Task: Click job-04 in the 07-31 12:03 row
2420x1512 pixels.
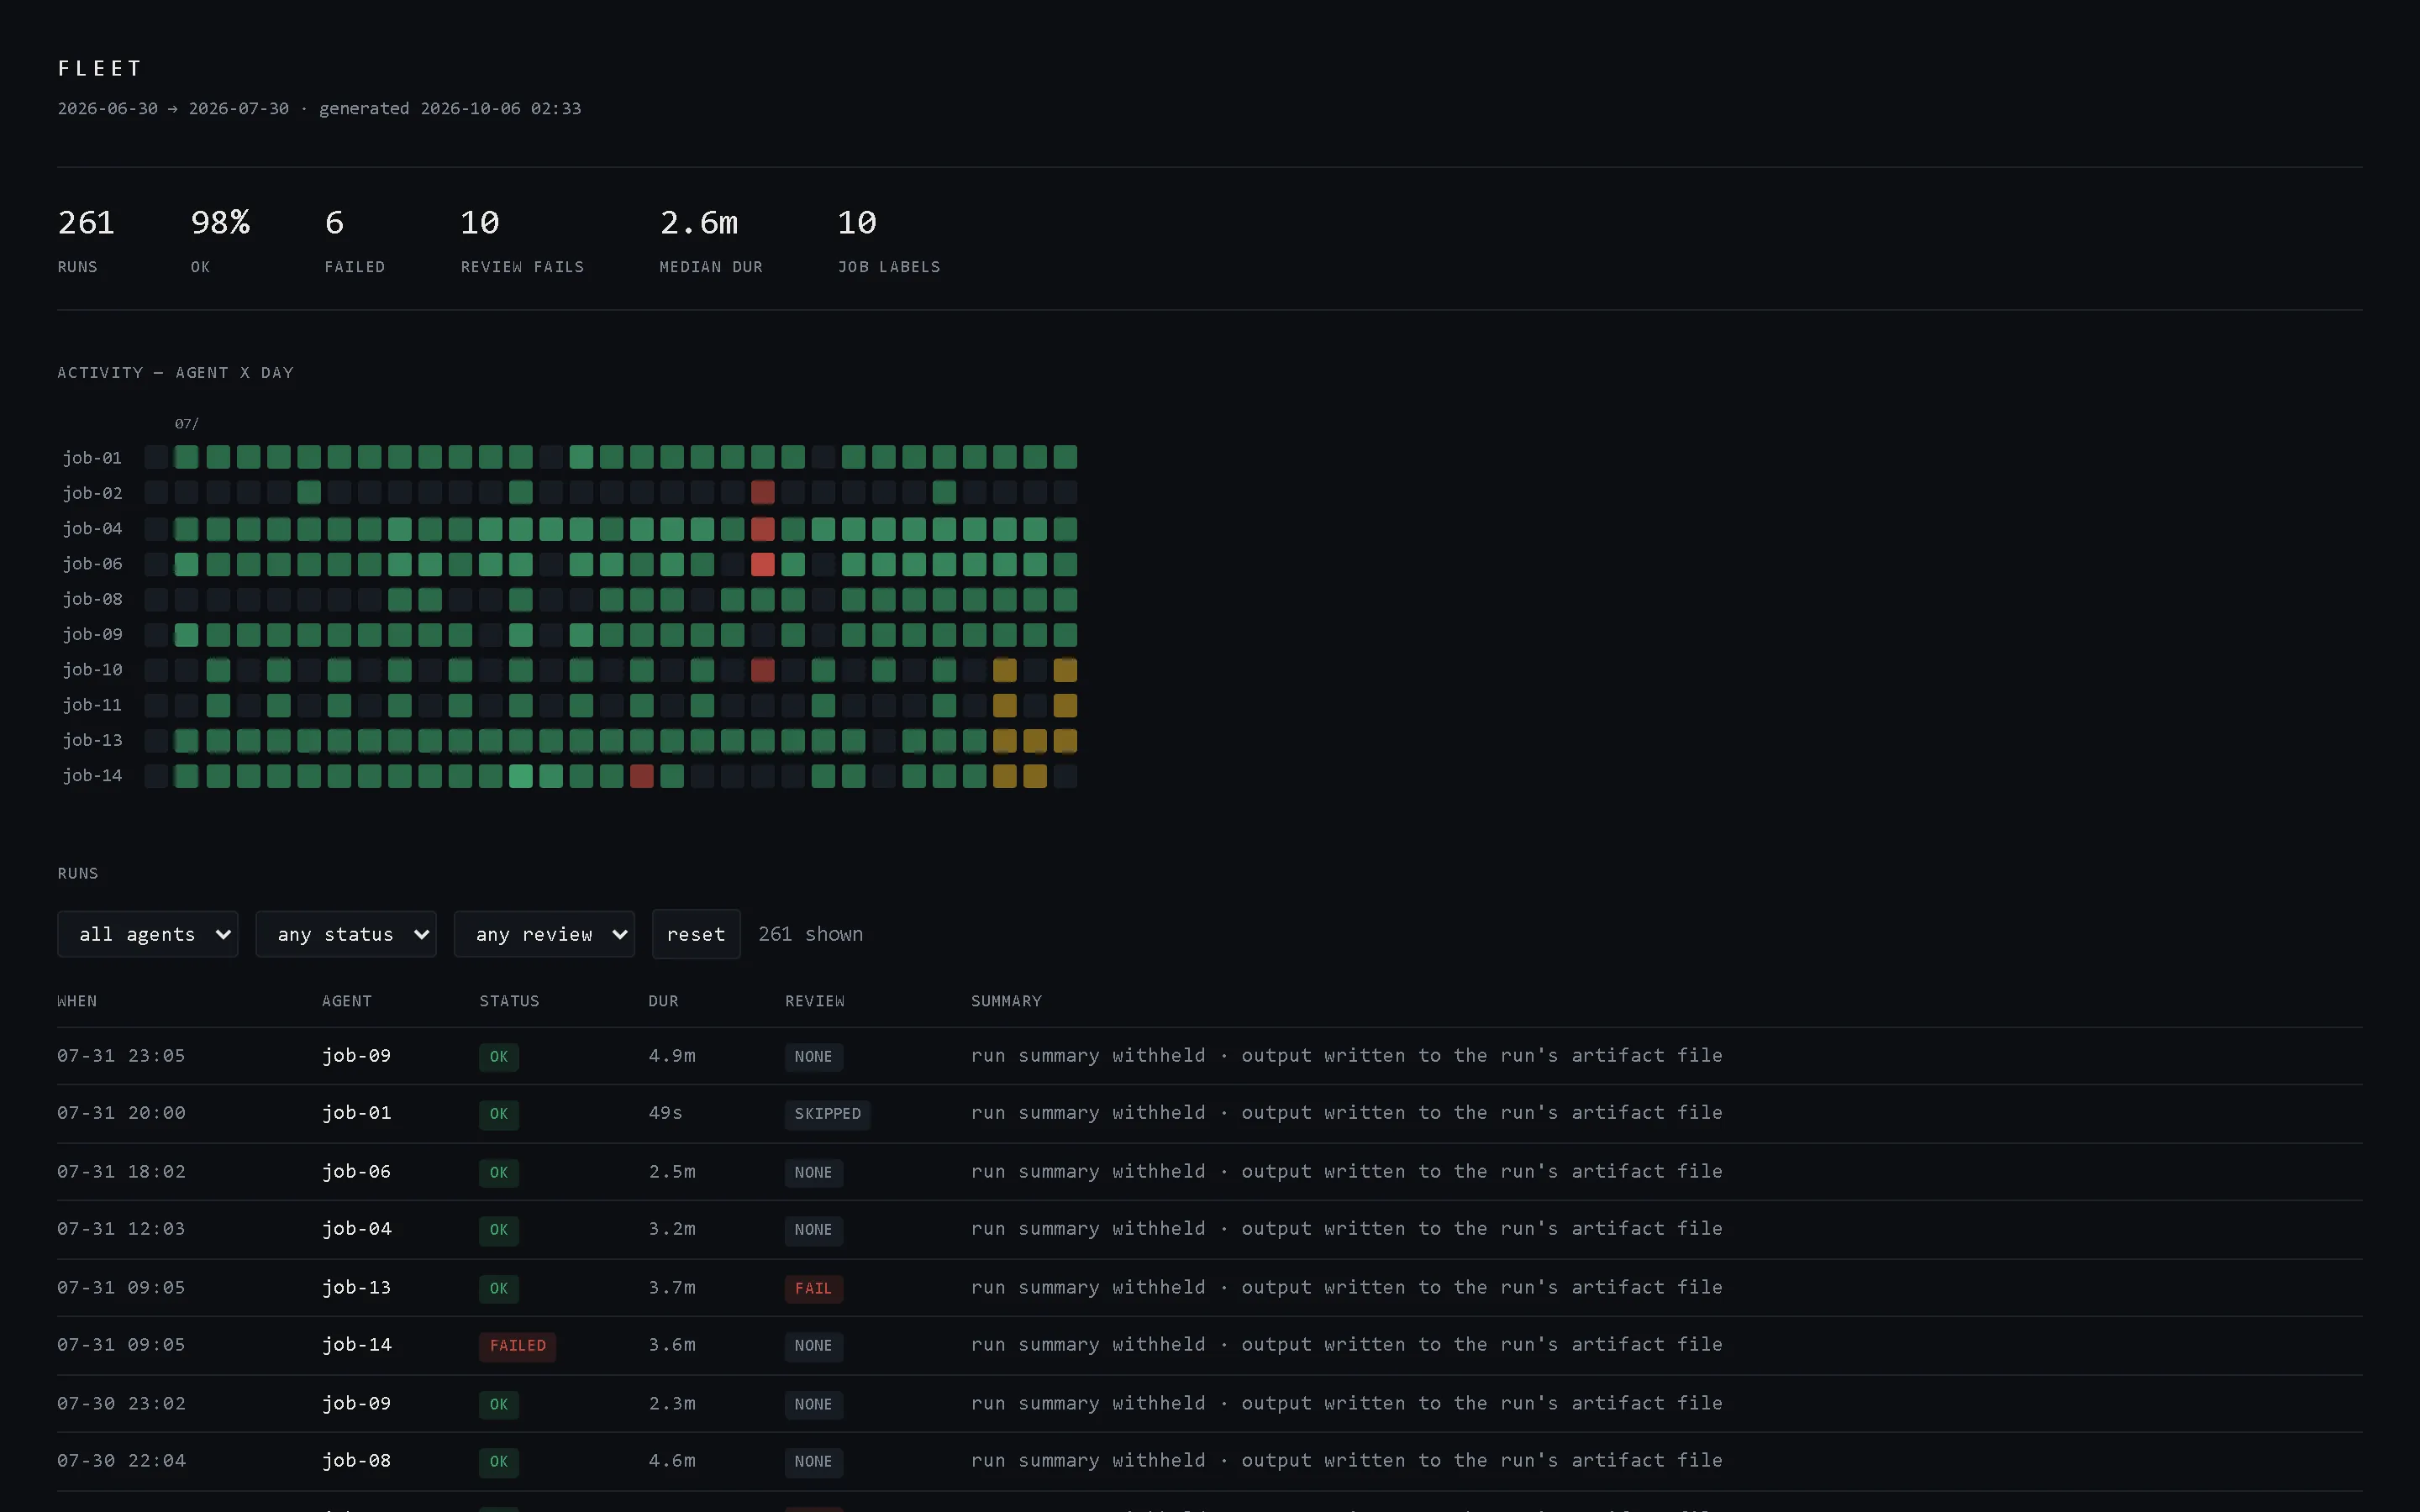Action: (x=356, y=1229)
